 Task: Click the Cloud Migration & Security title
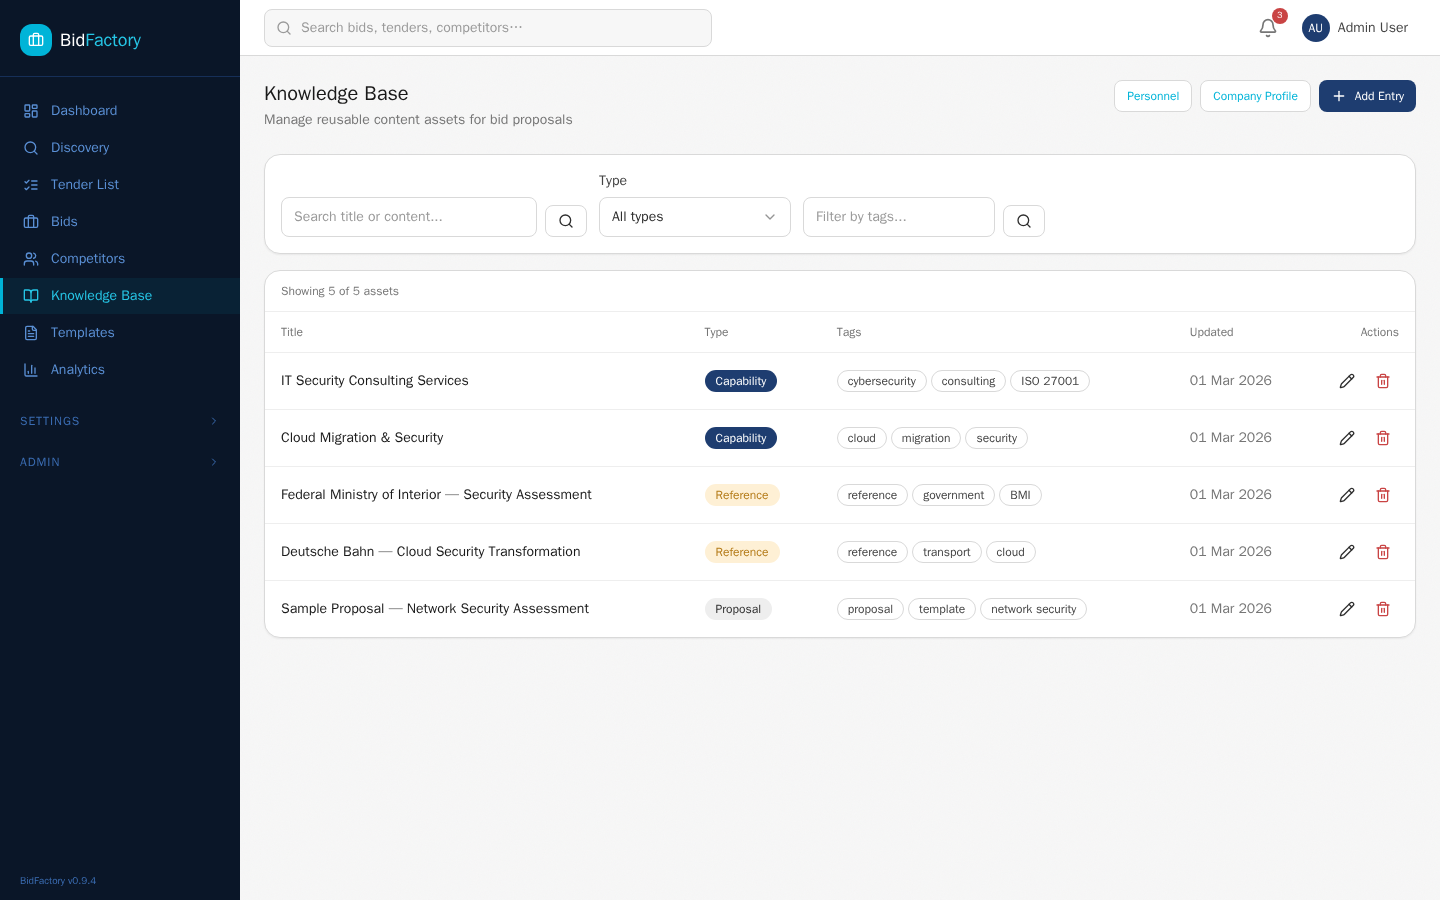pos(362,438)
